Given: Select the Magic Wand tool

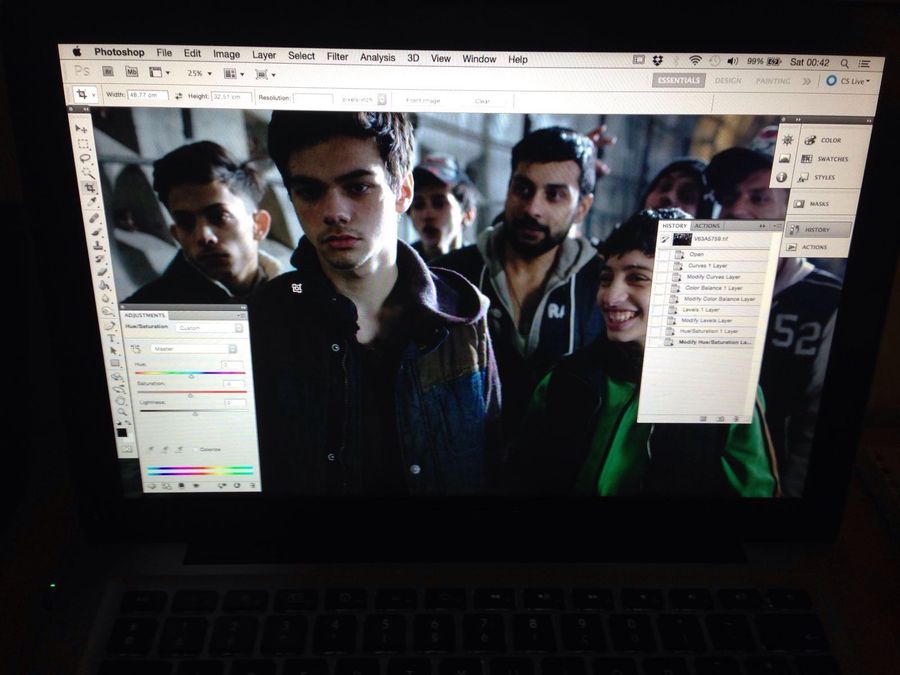Looking at the screenshot, I should 88,173.
